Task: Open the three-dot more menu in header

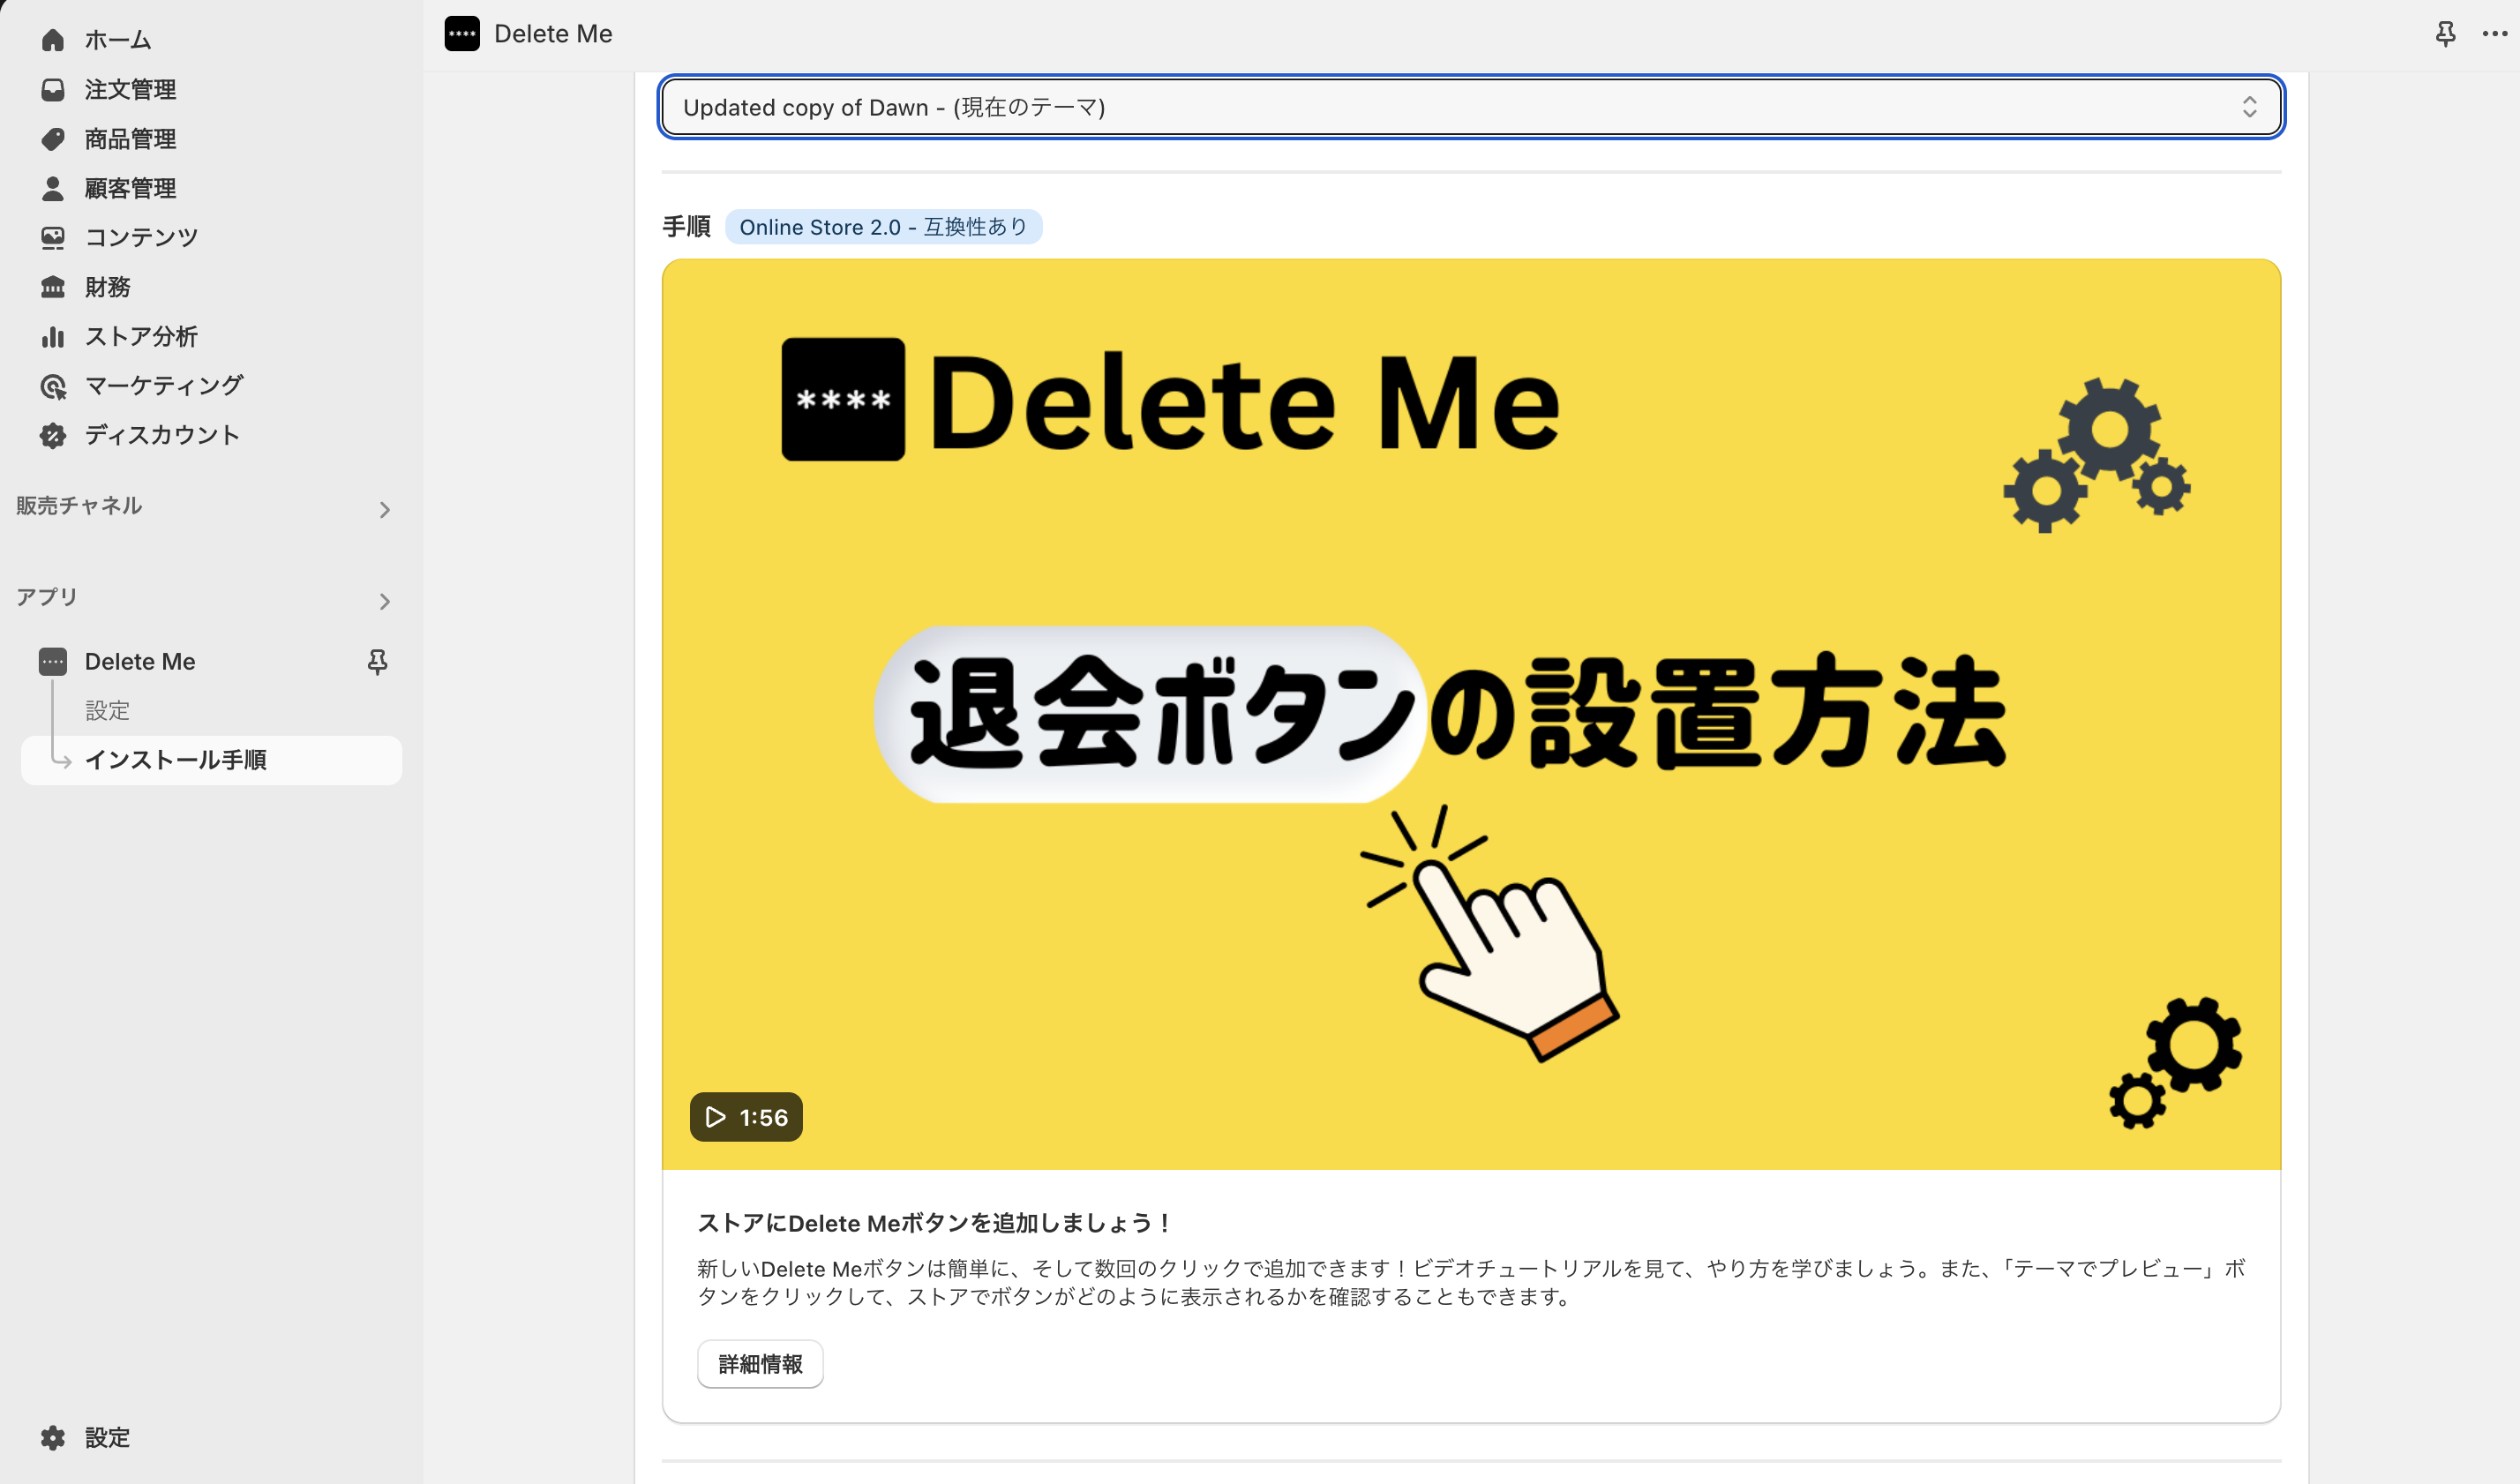Action: pos(2495,34)
